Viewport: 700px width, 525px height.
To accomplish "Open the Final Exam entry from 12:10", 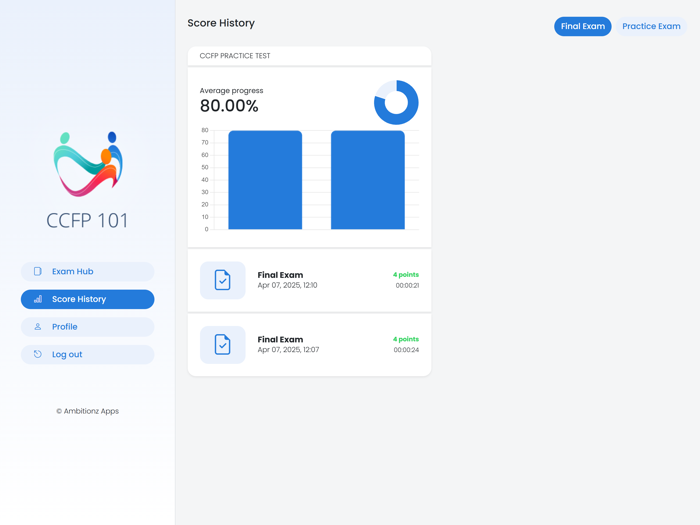I will pyautogui.click(x=309, y=280).
